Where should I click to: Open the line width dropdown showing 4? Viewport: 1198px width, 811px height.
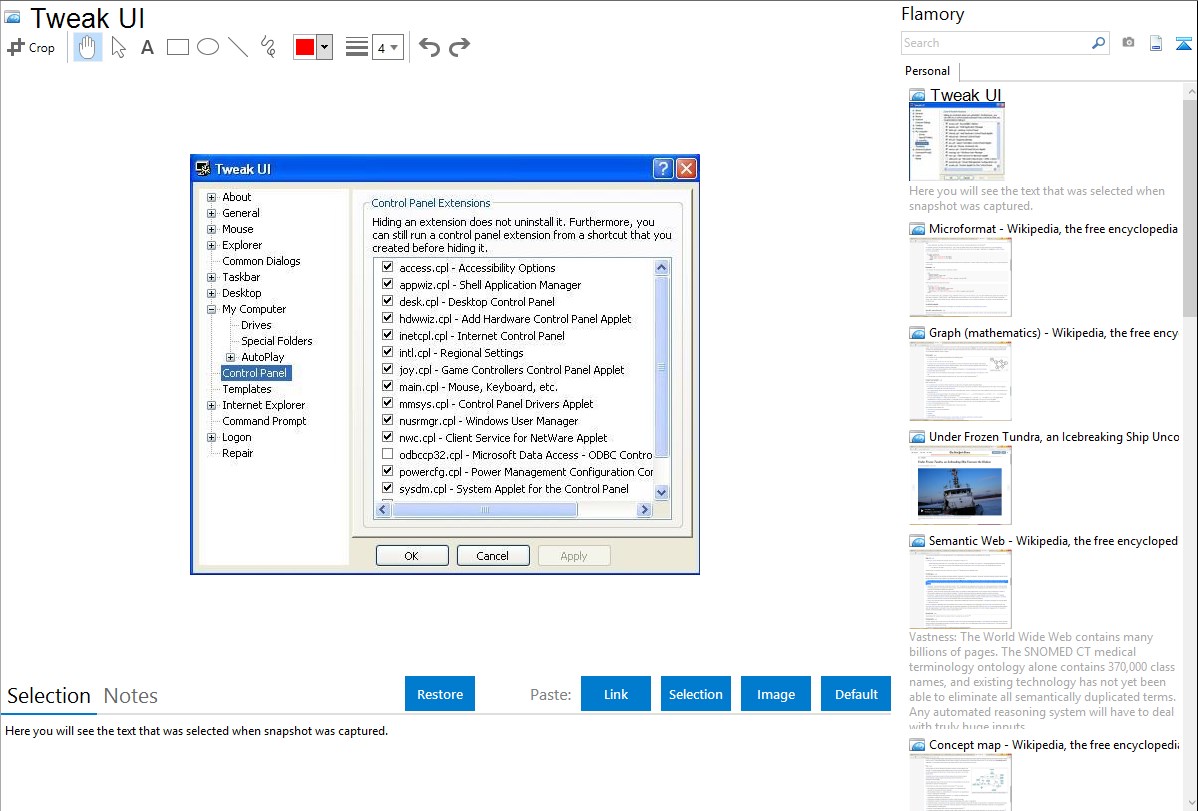388,48
